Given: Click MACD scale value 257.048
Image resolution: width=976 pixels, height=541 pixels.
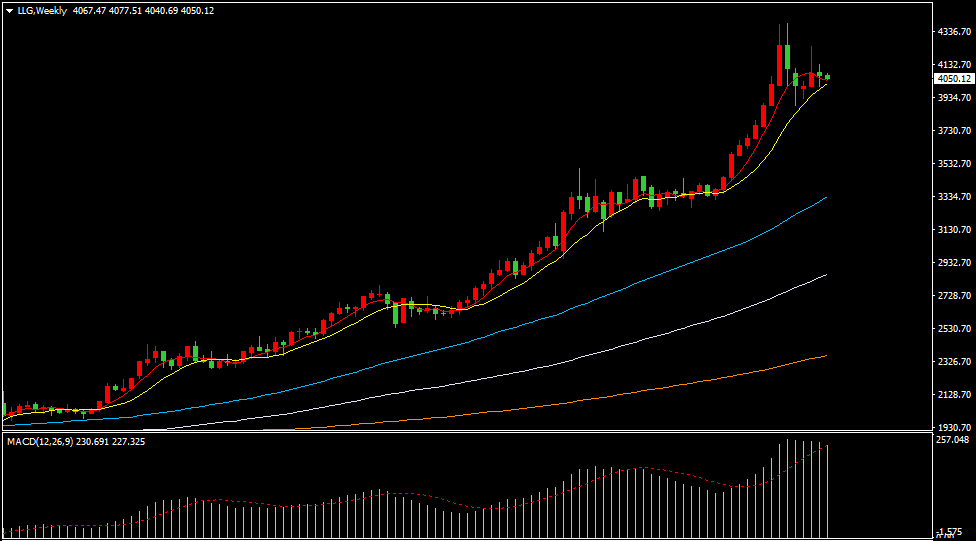Looking at the screenshot, I should coord(952,440).
